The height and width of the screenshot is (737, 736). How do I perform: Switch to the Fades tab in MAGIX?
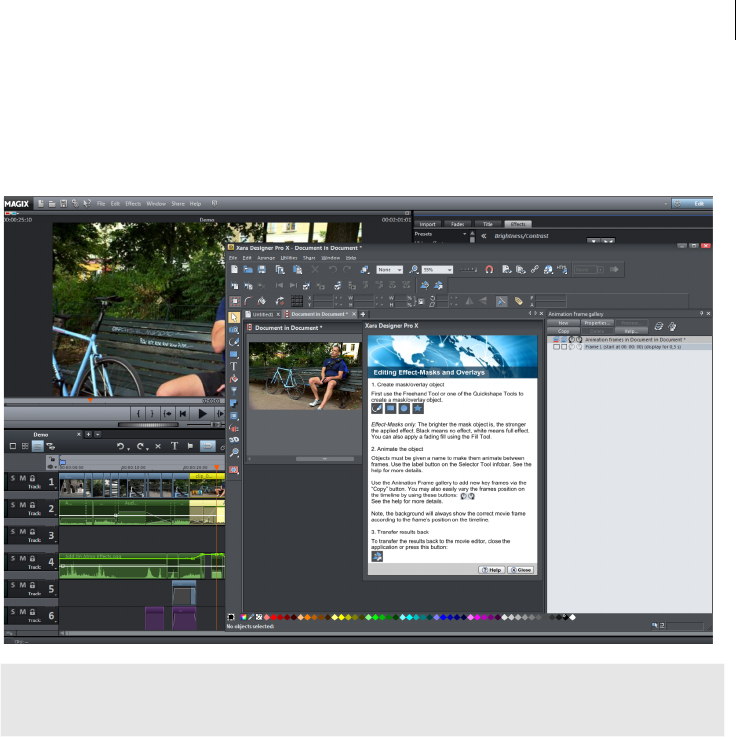coord(457,224)
